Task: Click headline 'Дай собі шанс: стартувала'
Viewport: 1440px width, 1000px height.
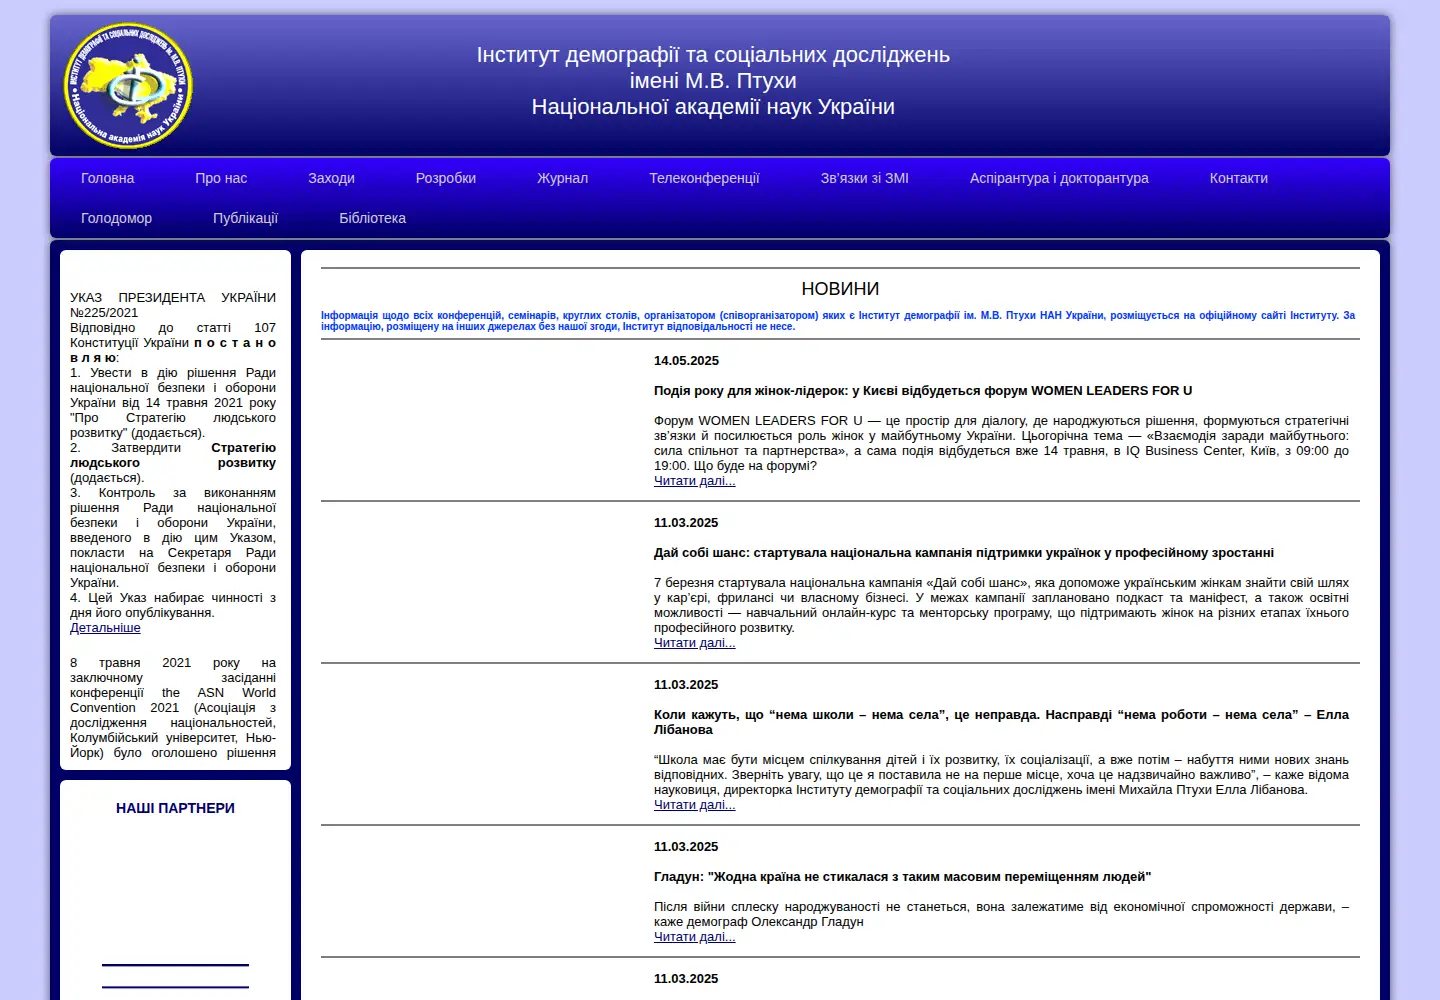Action: pyautogui.click(x=964, y=553)
